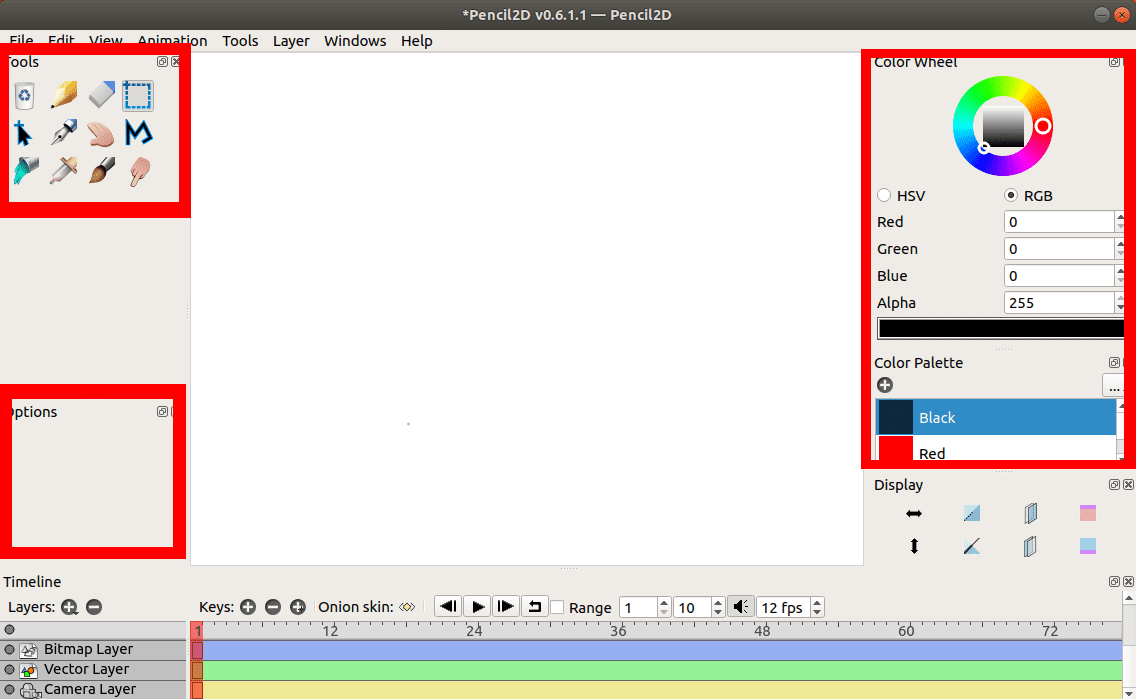Play the animation
This screenshot has width=1136, height=699.
[x=477, y=606]
